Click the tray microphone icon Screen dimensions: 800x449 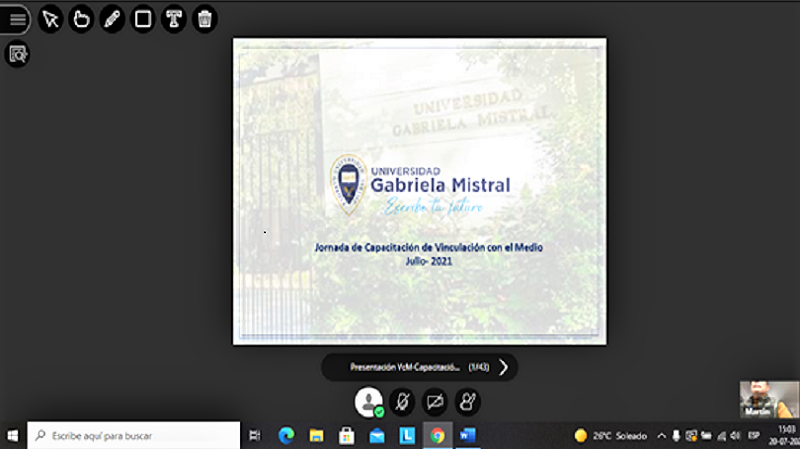pyautogui.click(x=676, y=436)
